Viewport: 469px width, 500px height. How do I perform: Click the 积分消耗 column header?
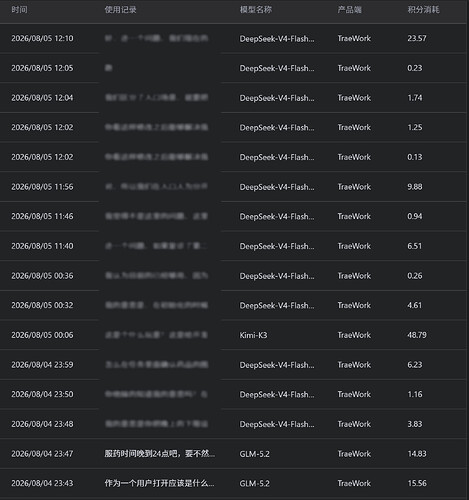pyautogui.click(x=423, y=10)
